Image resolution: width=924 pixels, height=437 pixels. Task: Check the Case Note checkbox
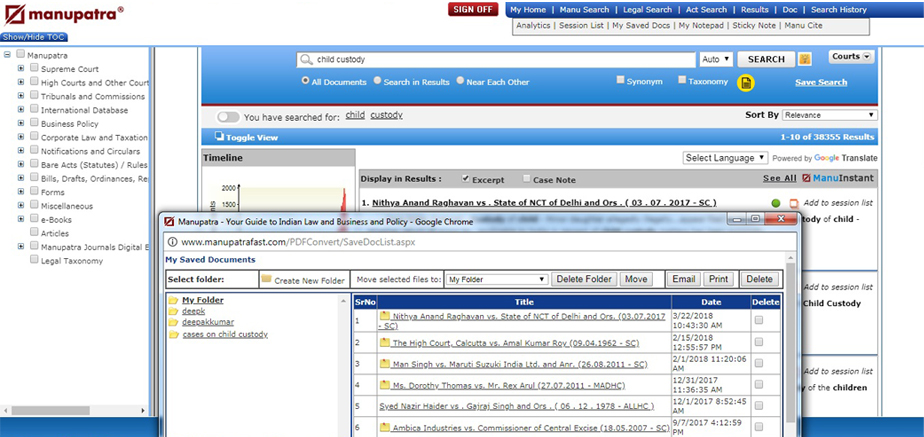click(527, 178)
